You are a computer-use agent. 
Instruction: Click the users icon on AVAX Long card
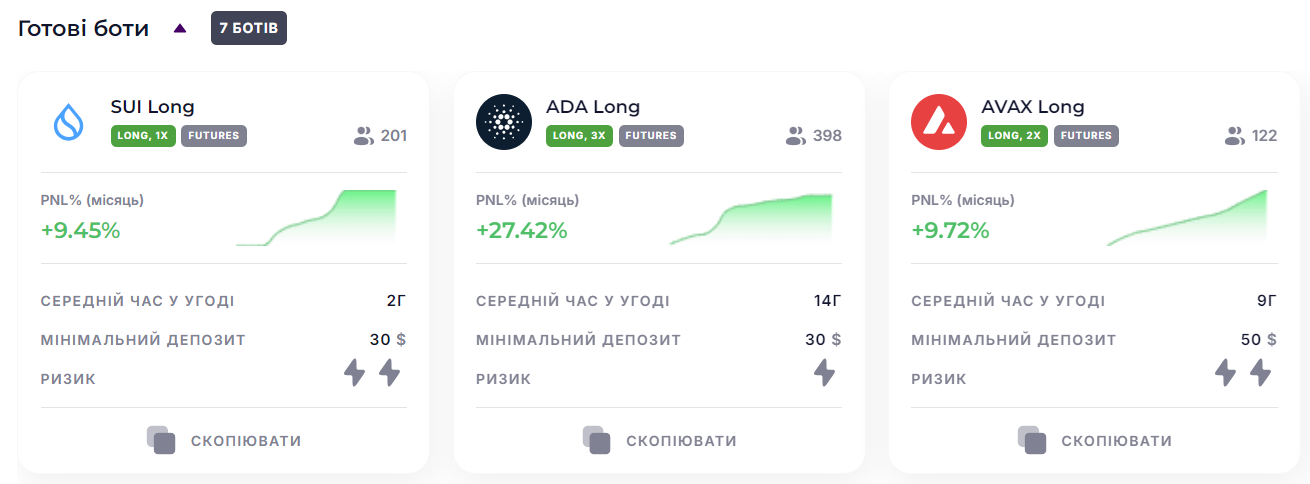pos(1235,136)
